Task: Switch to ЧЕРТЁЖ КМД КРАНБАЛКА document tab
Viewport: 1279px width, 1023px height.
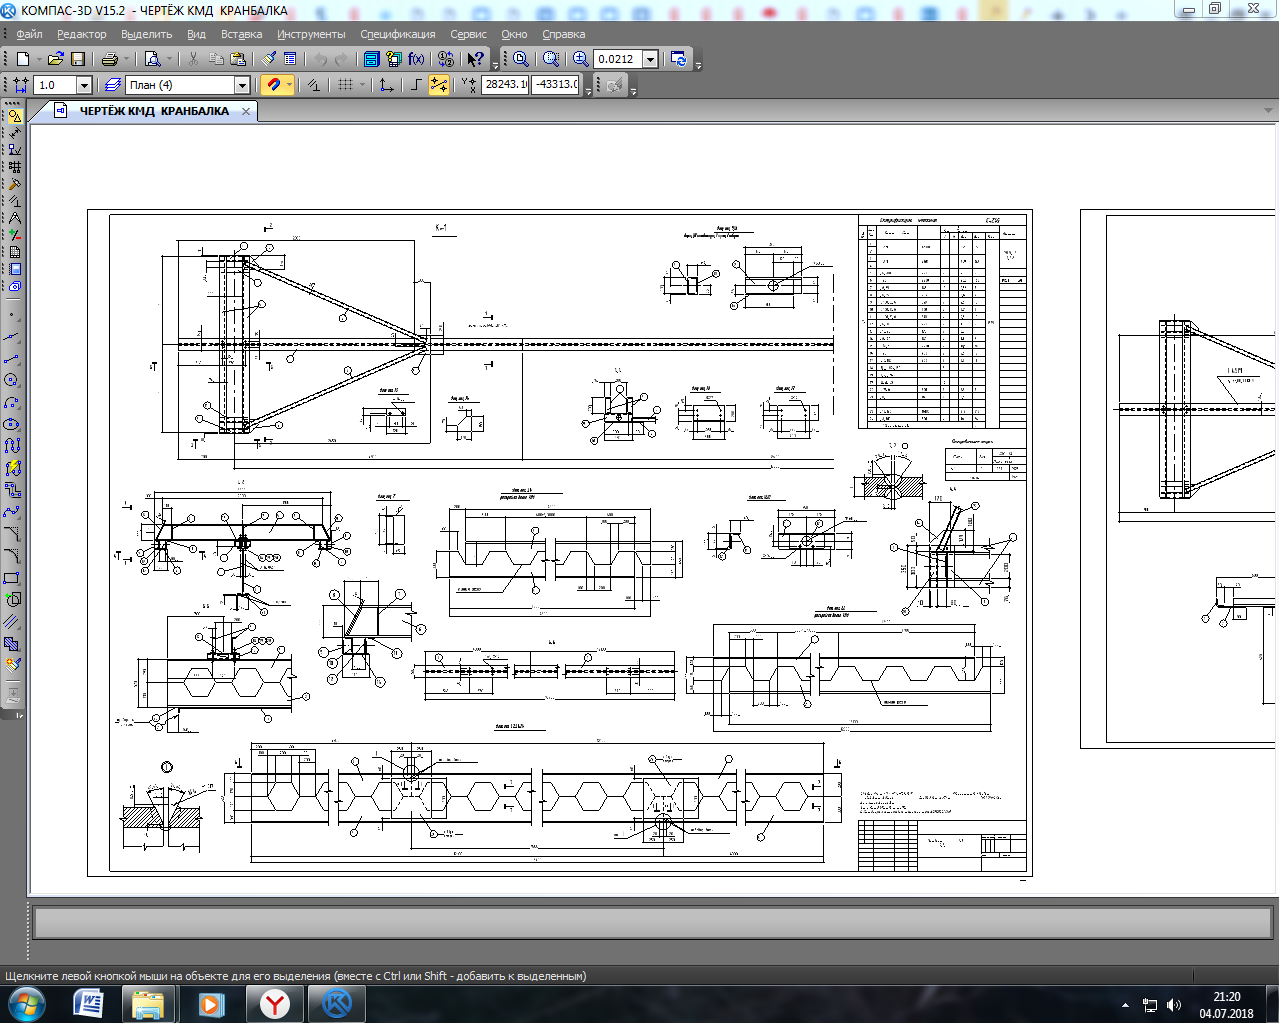Action: click(x=153, y=111)
